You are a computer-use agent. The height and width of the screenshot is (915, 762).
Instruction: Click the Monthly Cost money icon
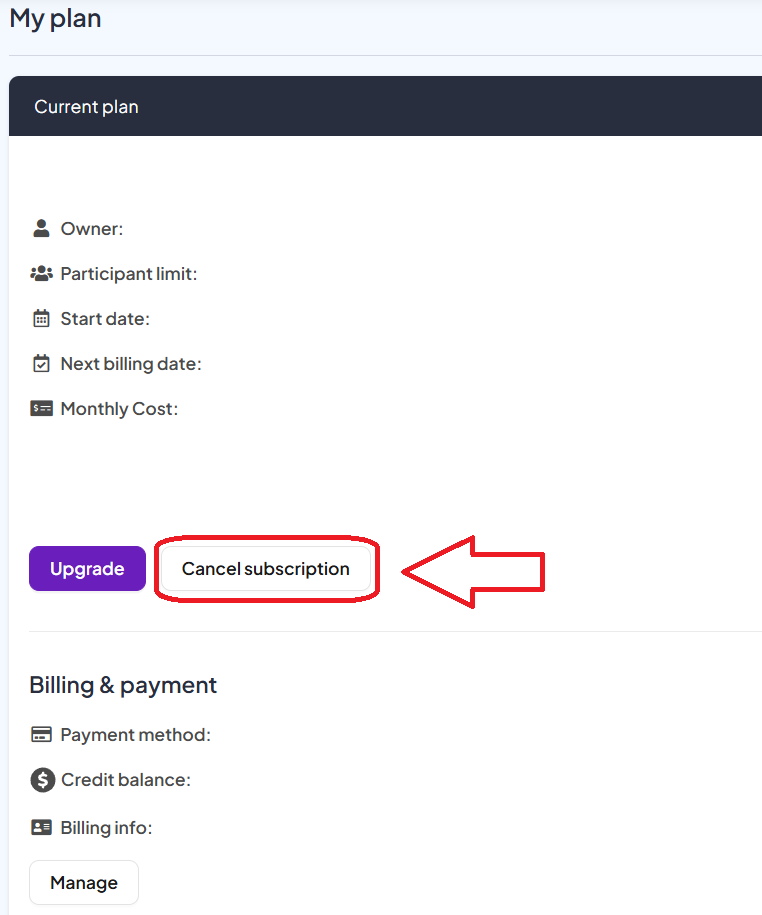(x=41, y=409)
